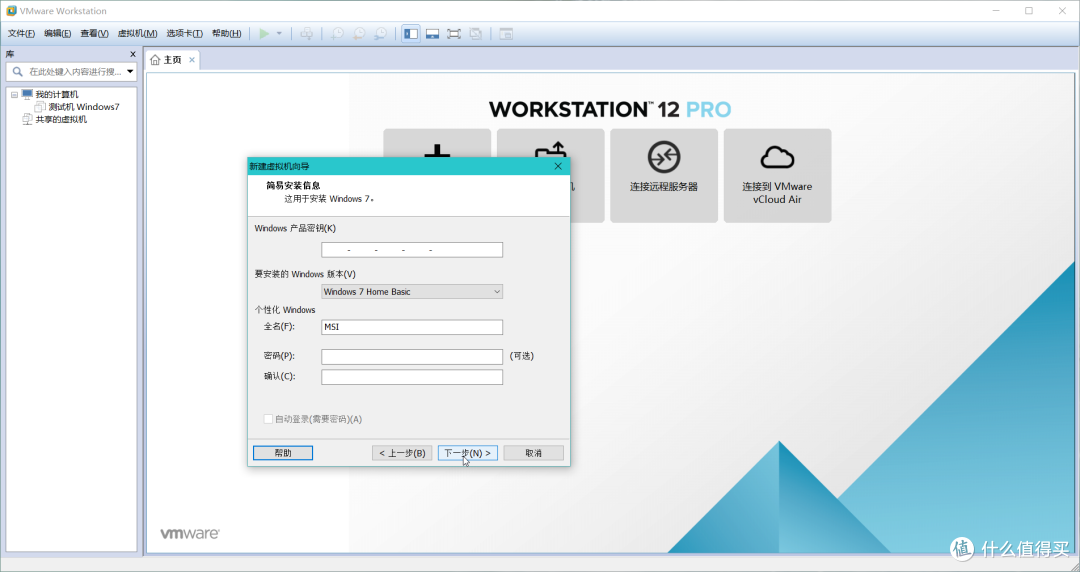Click the 密码(P) password field

point(412,356)
